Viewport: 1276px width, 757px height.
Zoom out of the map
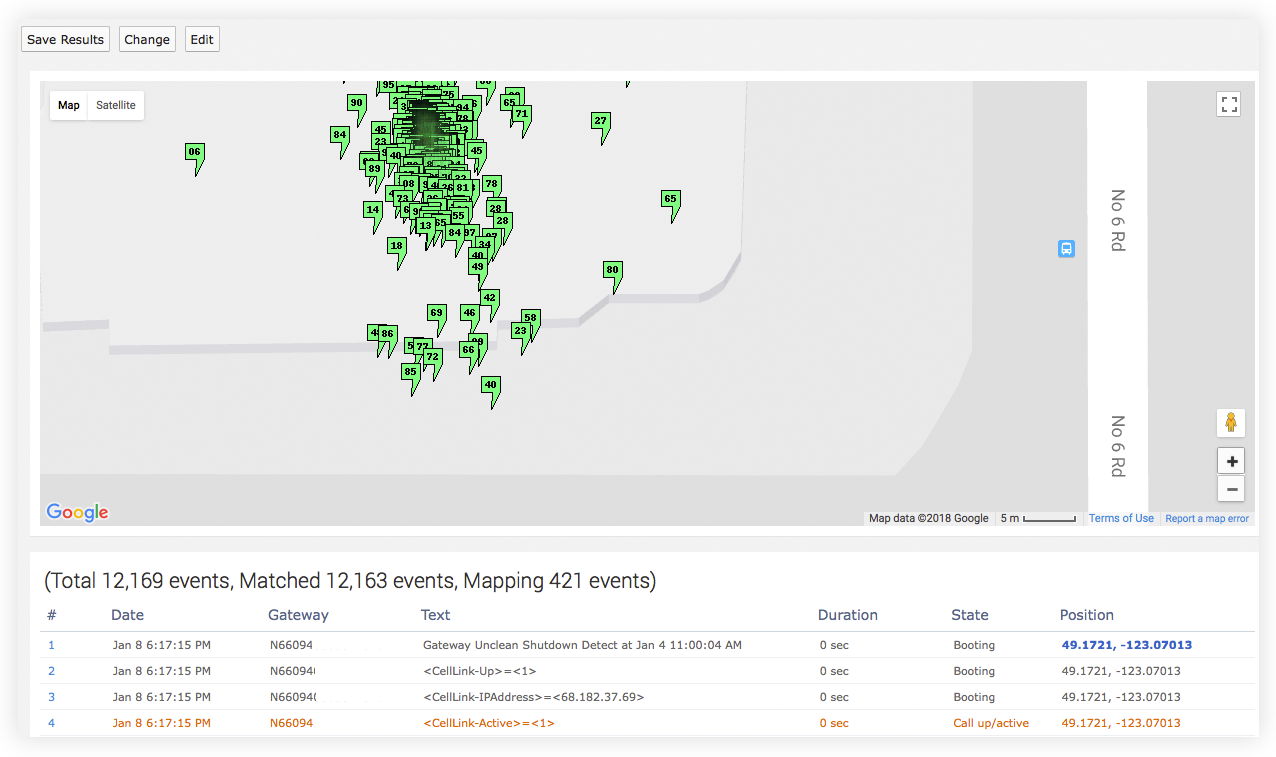(x=1231, y=489)
